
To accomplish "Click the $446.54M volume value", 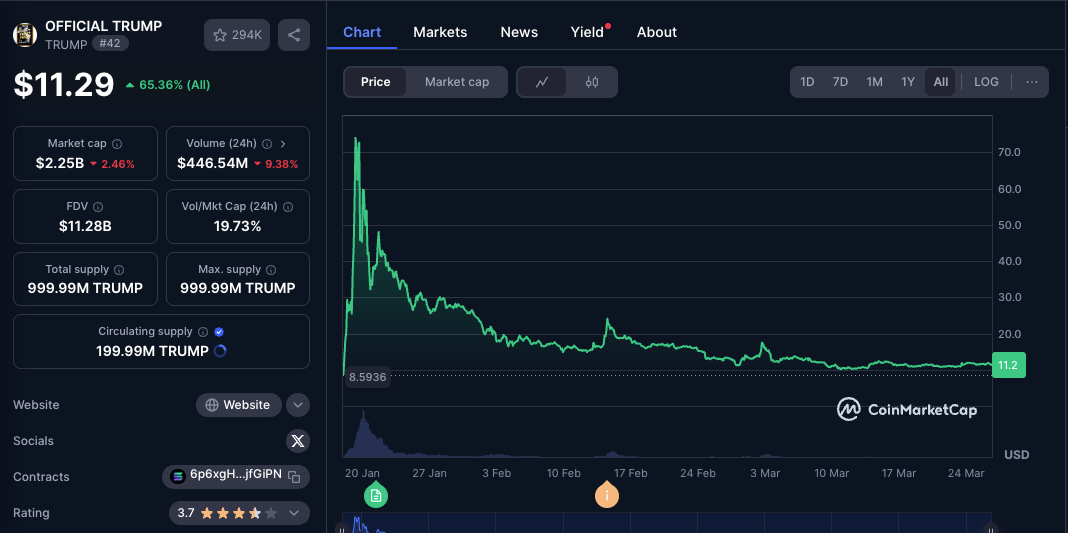I will click(x=213, y=163).
